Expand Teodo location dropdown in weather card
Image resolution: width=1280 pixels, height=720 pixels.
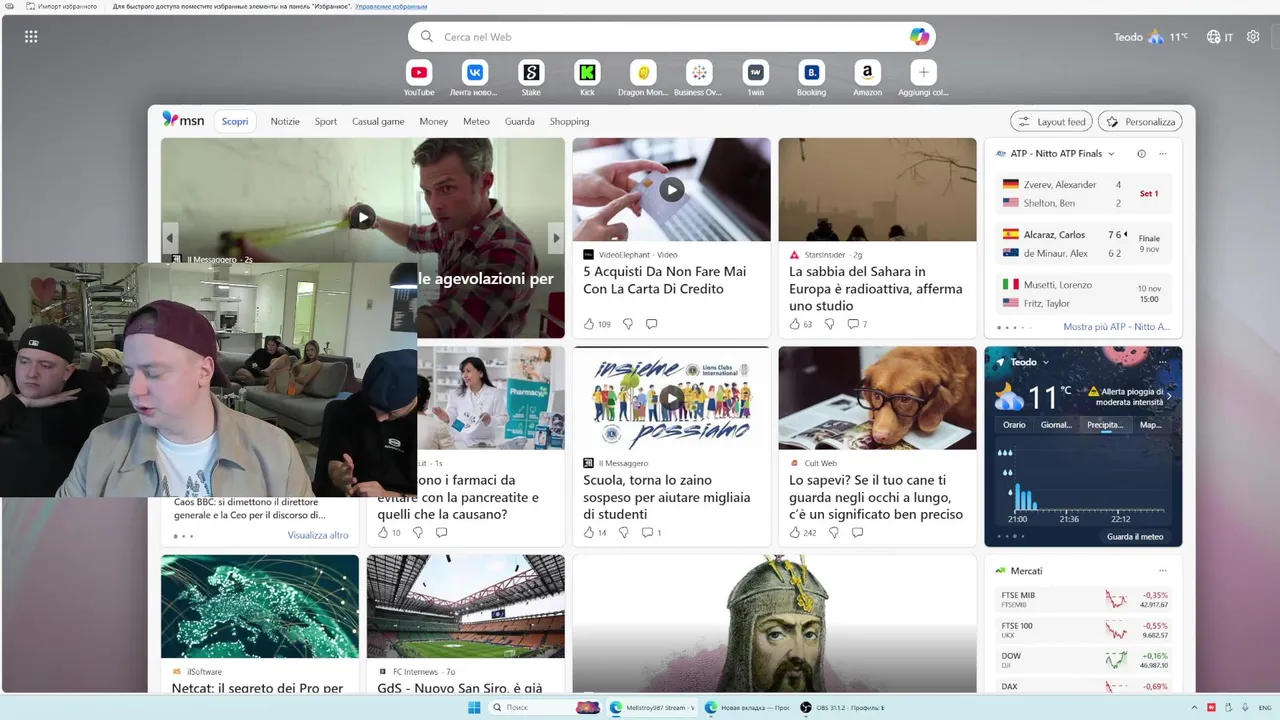click(1045, 362)
